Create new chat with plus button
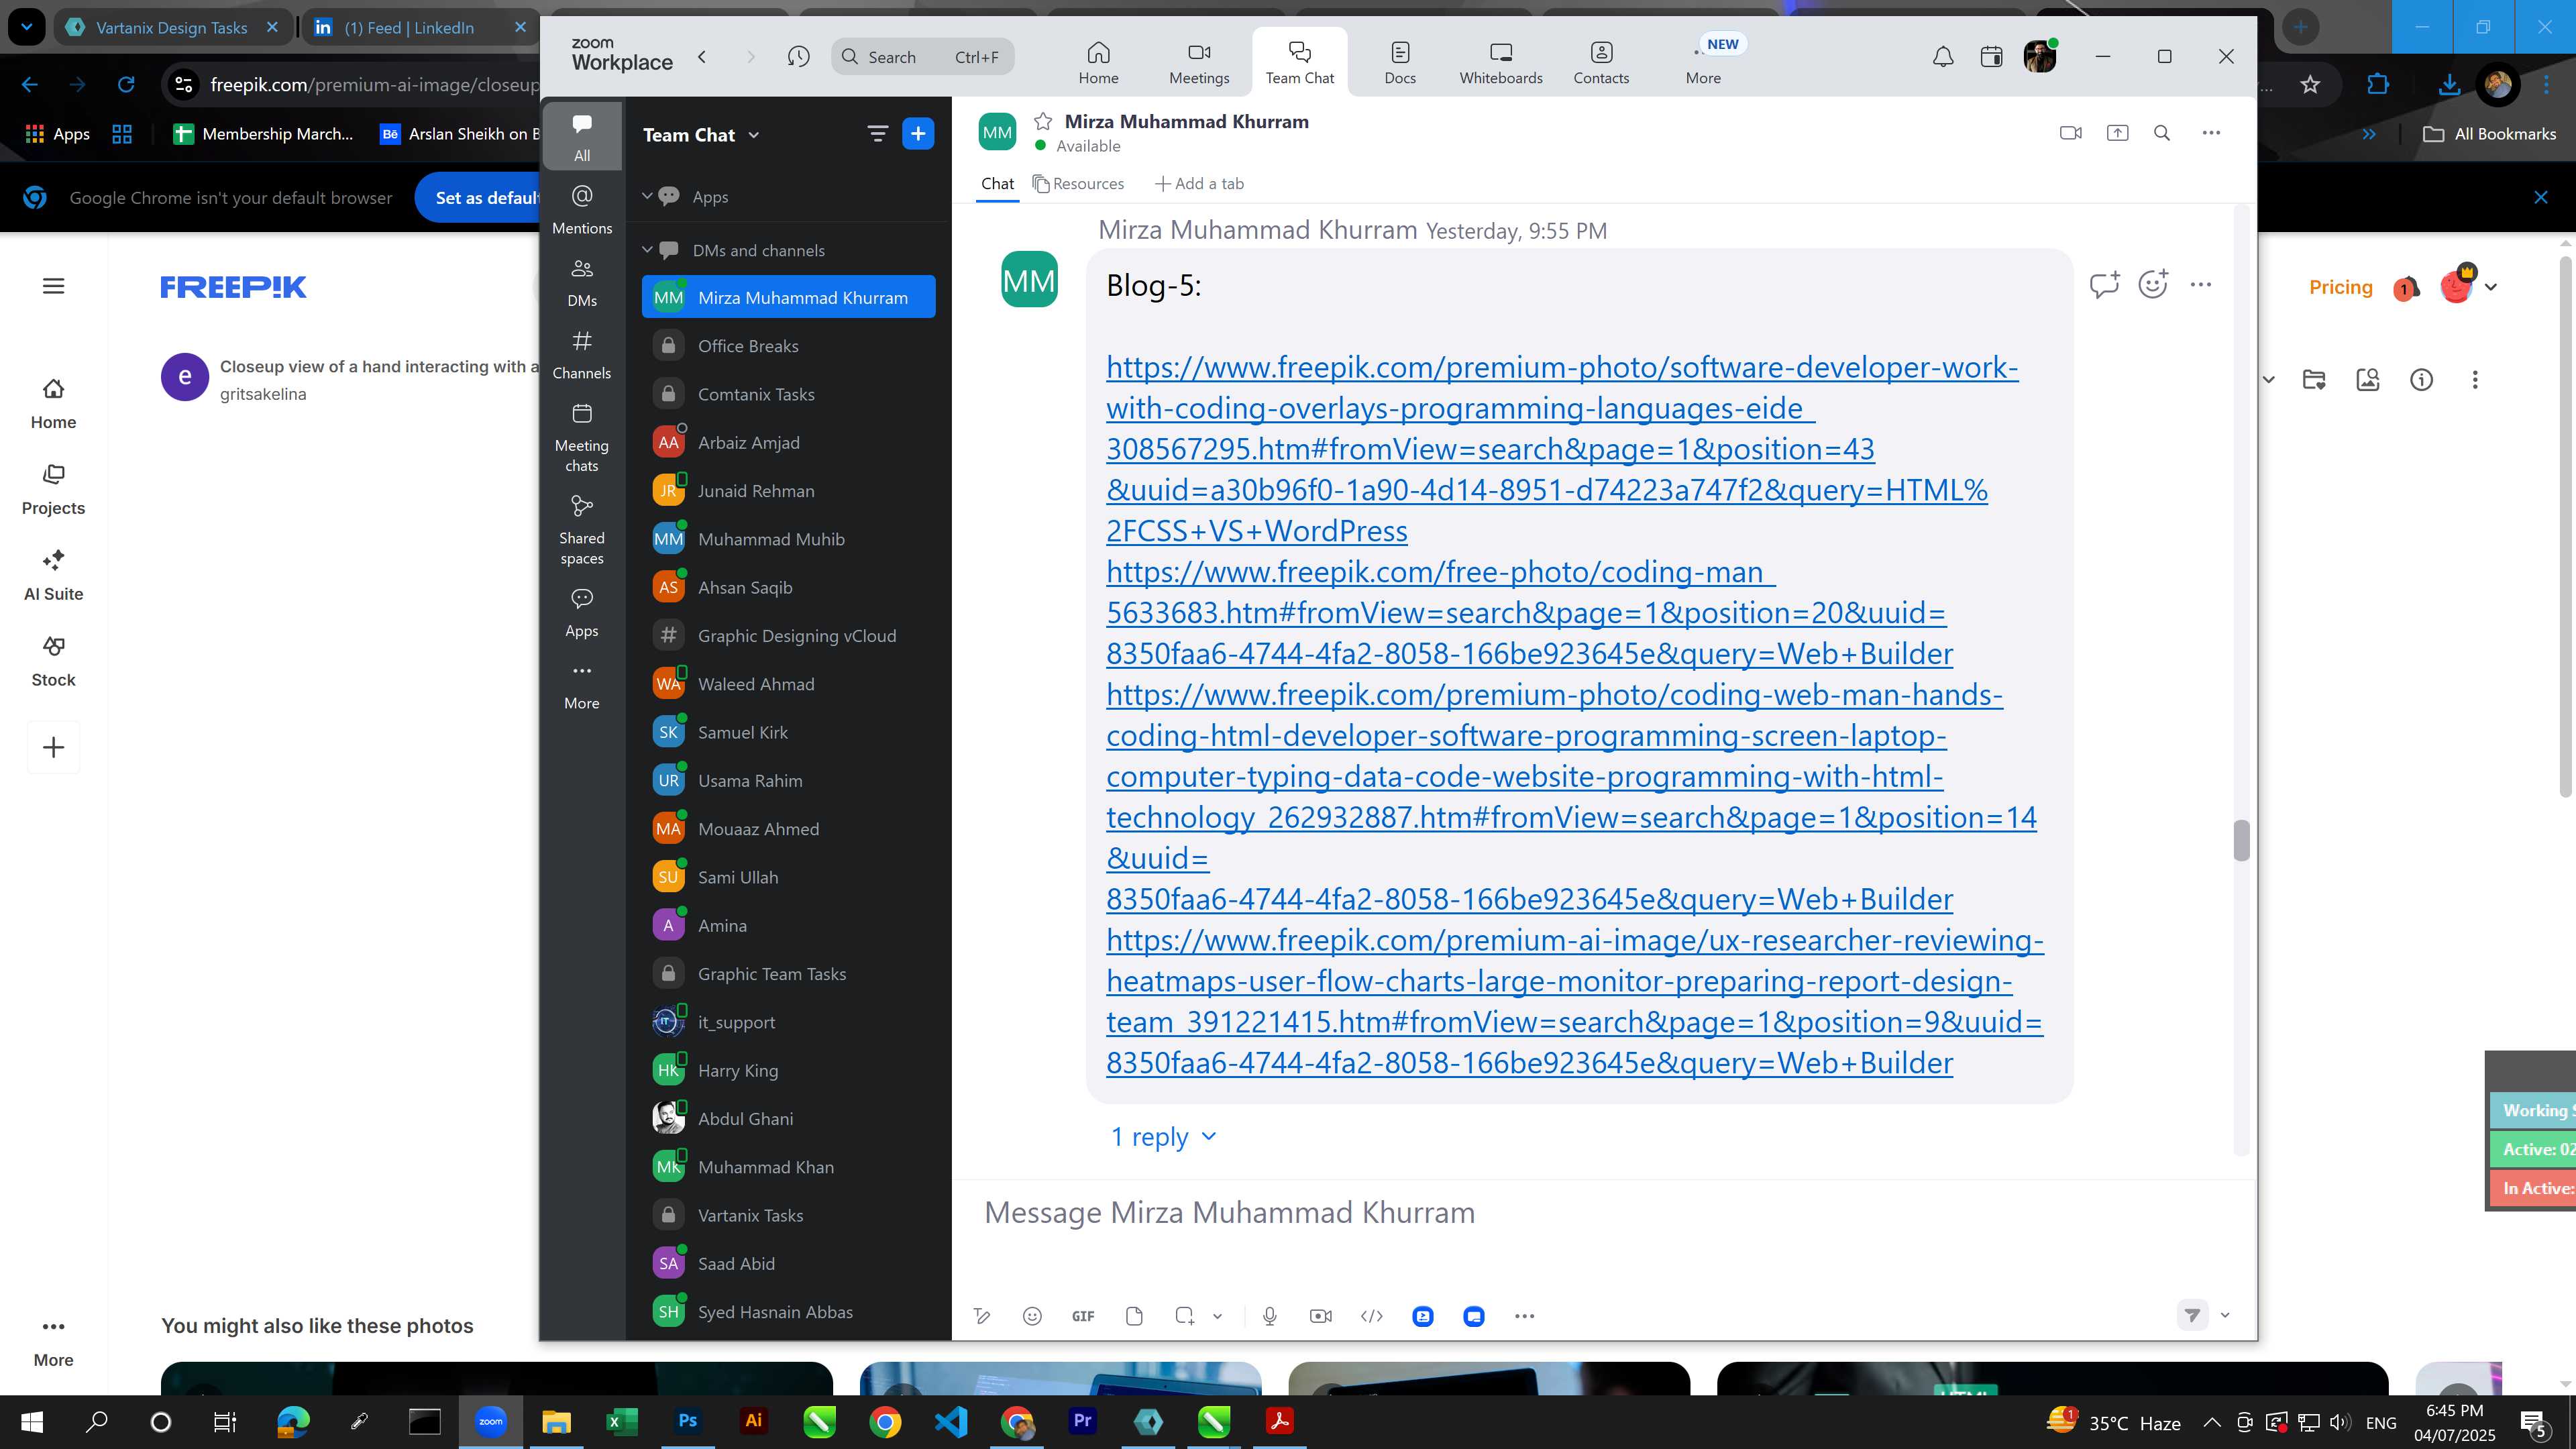This screenshot has height=1449, width=2576. [x=917, y=133]
